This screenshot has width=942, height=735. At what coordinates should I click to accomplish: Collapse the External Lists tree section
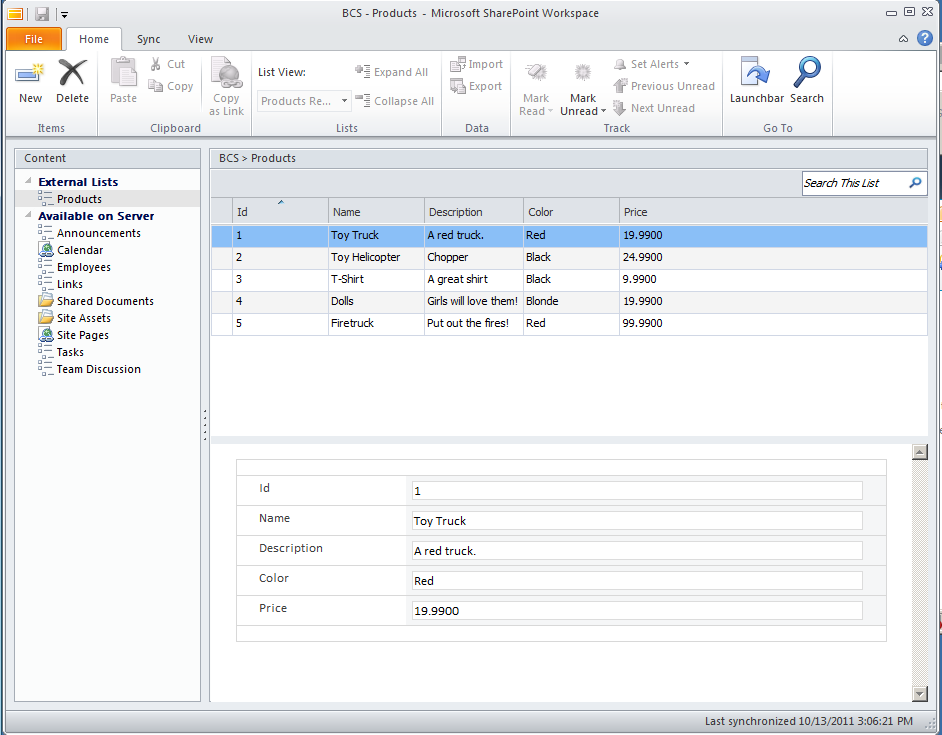pos(28,180)
